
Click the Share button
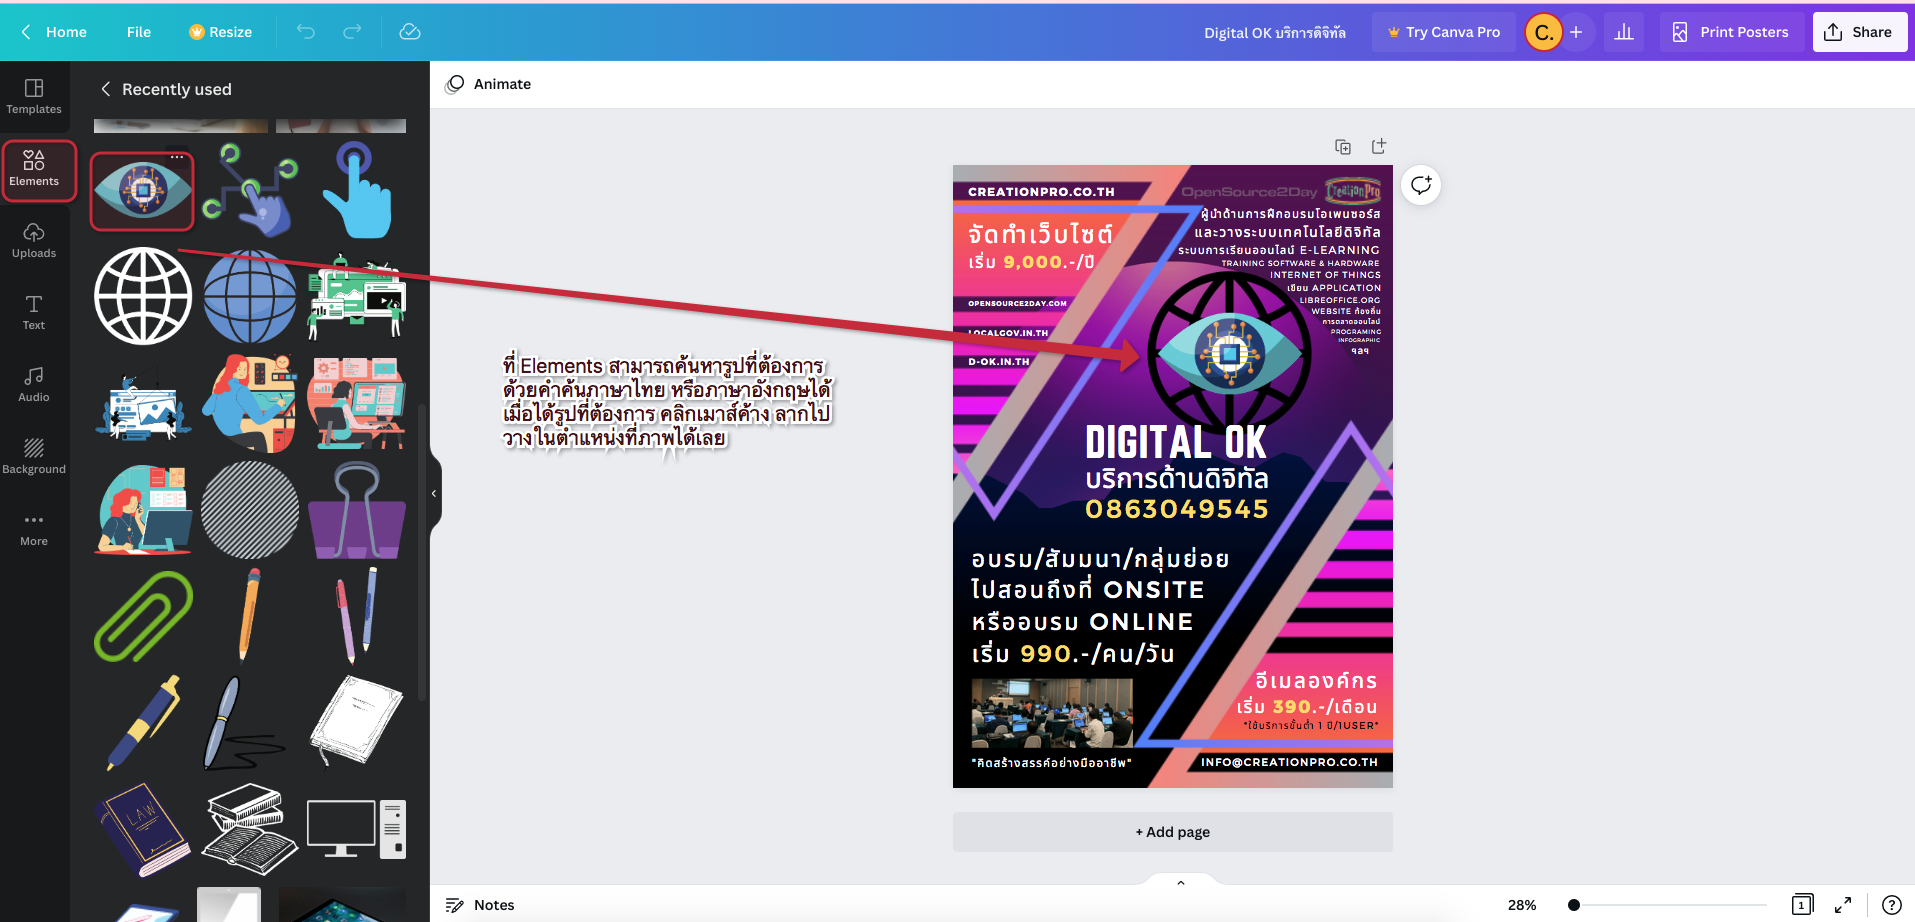(x=1859, y=32)
